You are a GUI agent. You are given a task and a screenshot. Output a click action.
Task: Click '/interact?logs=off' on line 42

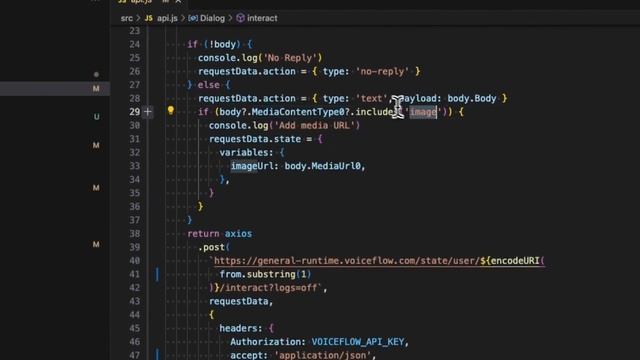click(268, 288)
